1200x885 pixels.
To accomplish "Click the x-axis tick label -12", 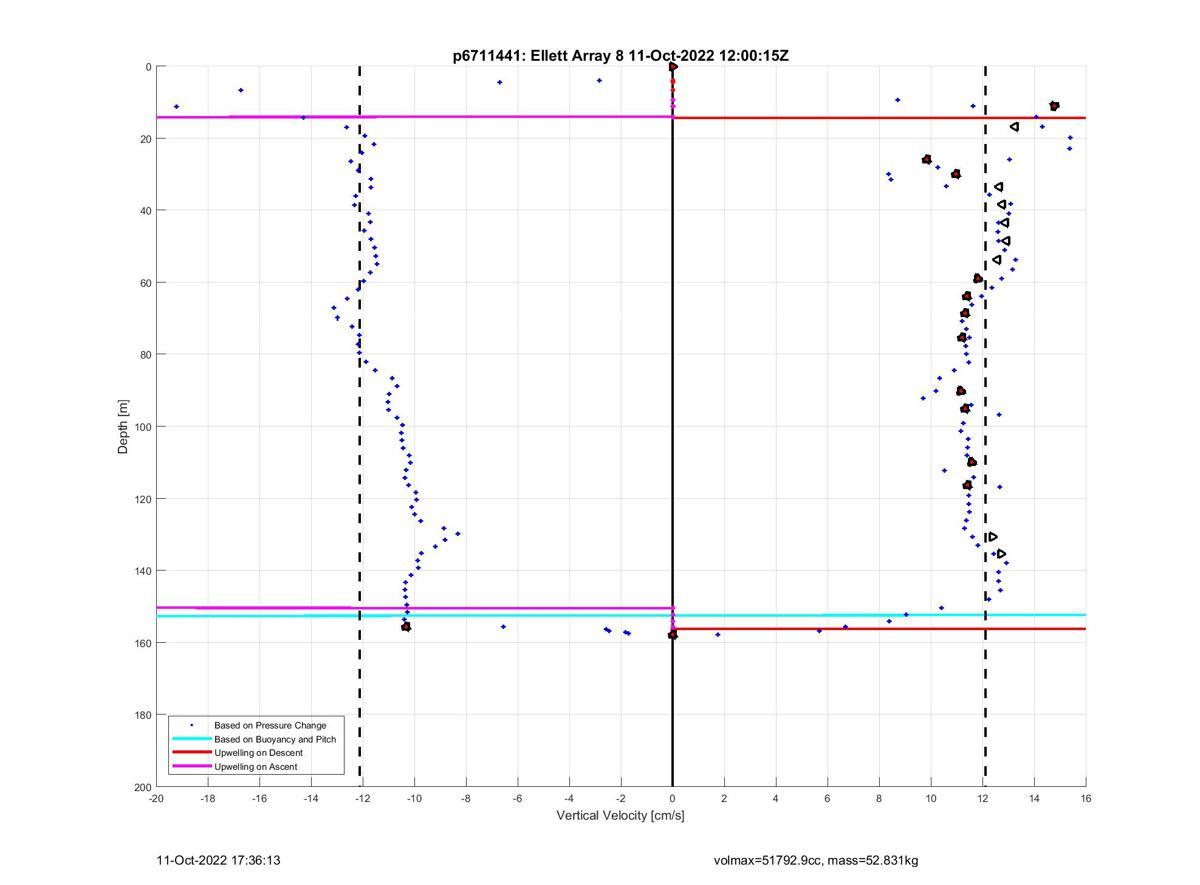I will coord(363,798).
